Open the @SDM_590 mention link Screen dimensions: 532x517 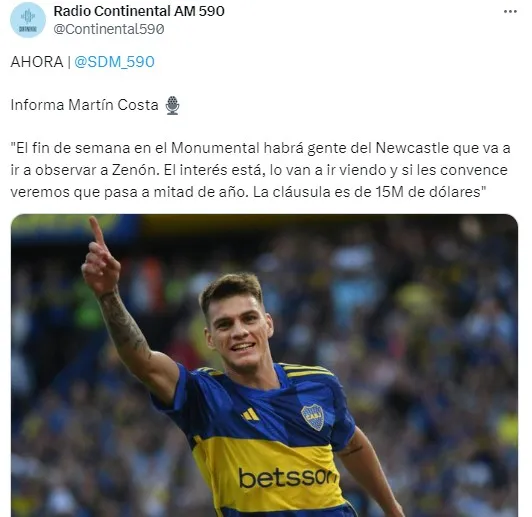pos(114,62)
